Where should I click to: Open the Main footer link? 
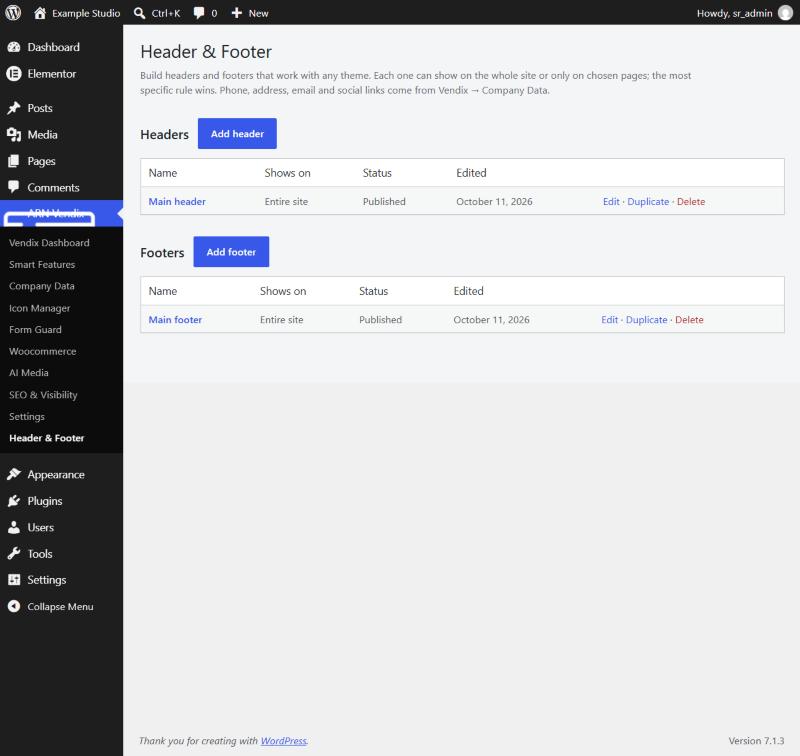[x=175, y=320]
